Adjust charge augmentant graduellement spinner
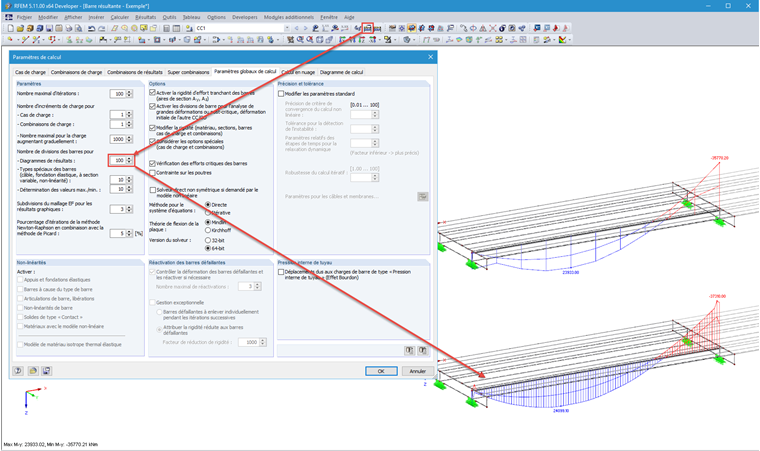760x451 pixels. (x=129, y=139)
